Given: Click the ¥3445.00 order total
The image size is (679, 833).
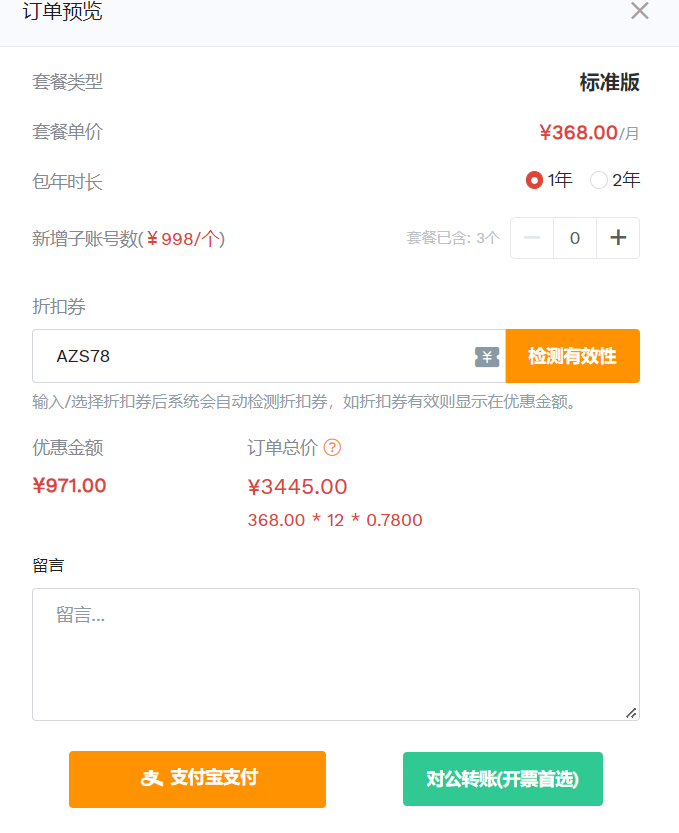Looking at the screenshot, I should click(298, 487).
